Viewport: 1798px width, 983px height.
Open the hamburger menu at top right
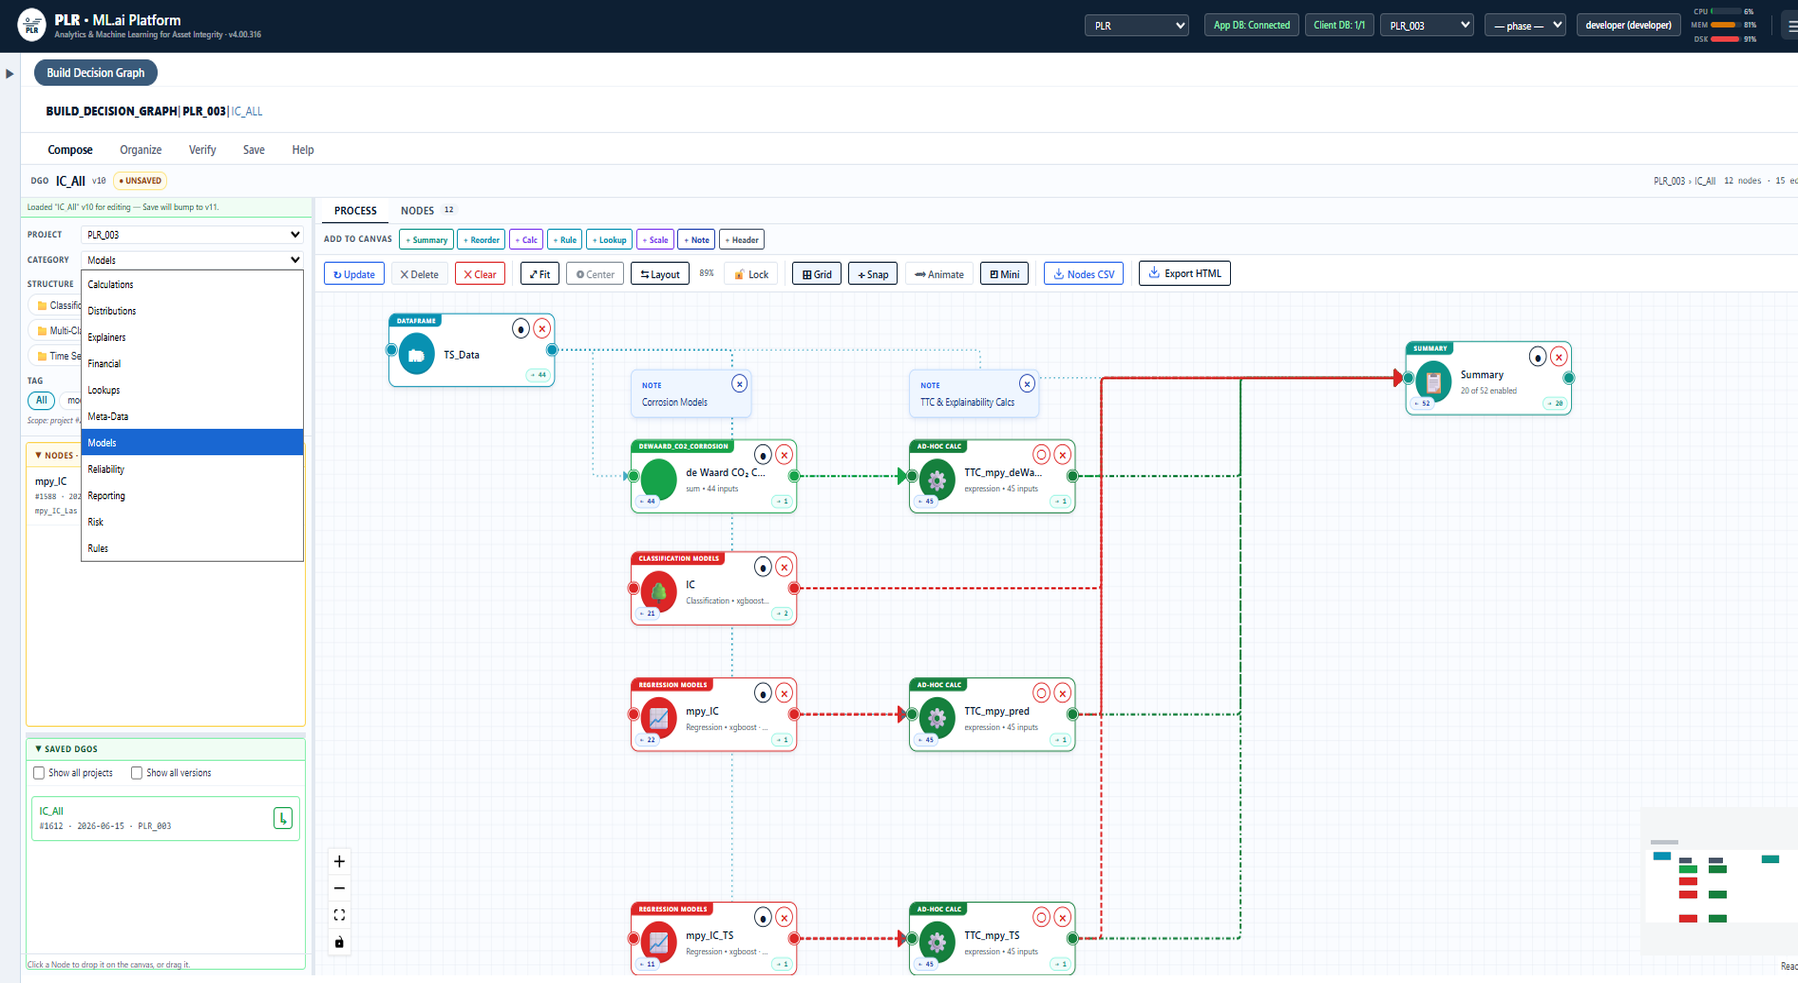coord(1791,26)
